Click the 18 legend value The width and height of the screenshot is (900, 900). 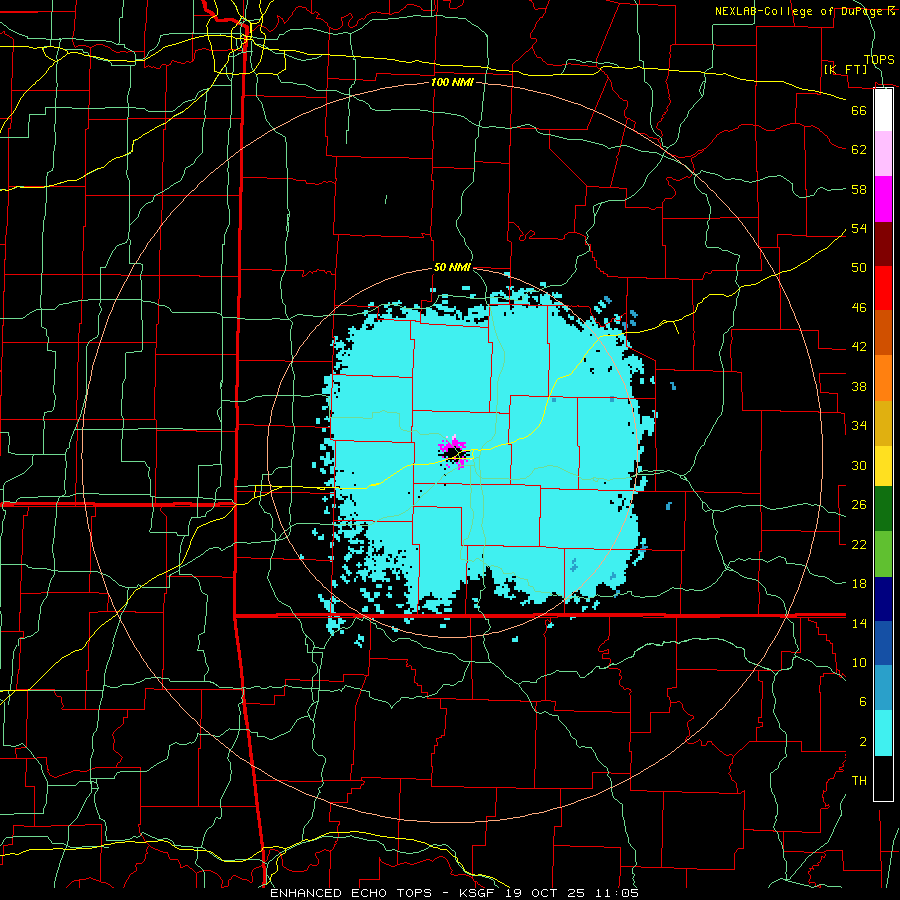(859, 584)
